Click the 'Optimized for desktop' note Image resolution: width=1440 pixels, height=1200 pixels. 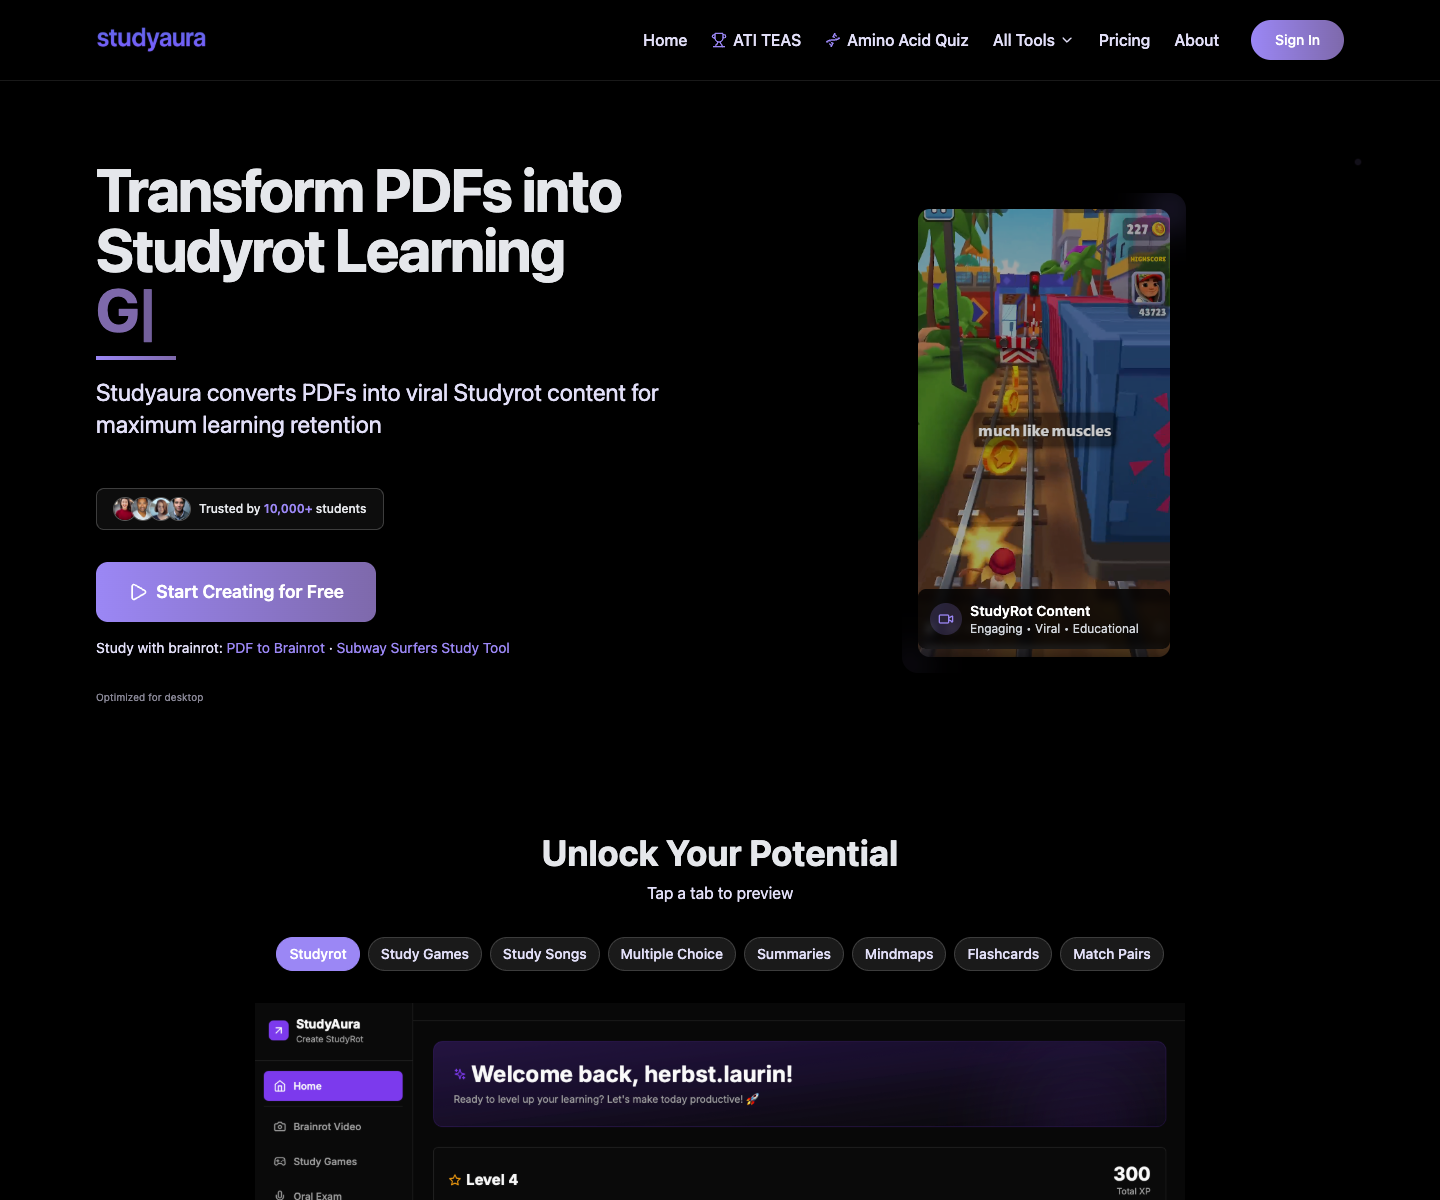150,698
